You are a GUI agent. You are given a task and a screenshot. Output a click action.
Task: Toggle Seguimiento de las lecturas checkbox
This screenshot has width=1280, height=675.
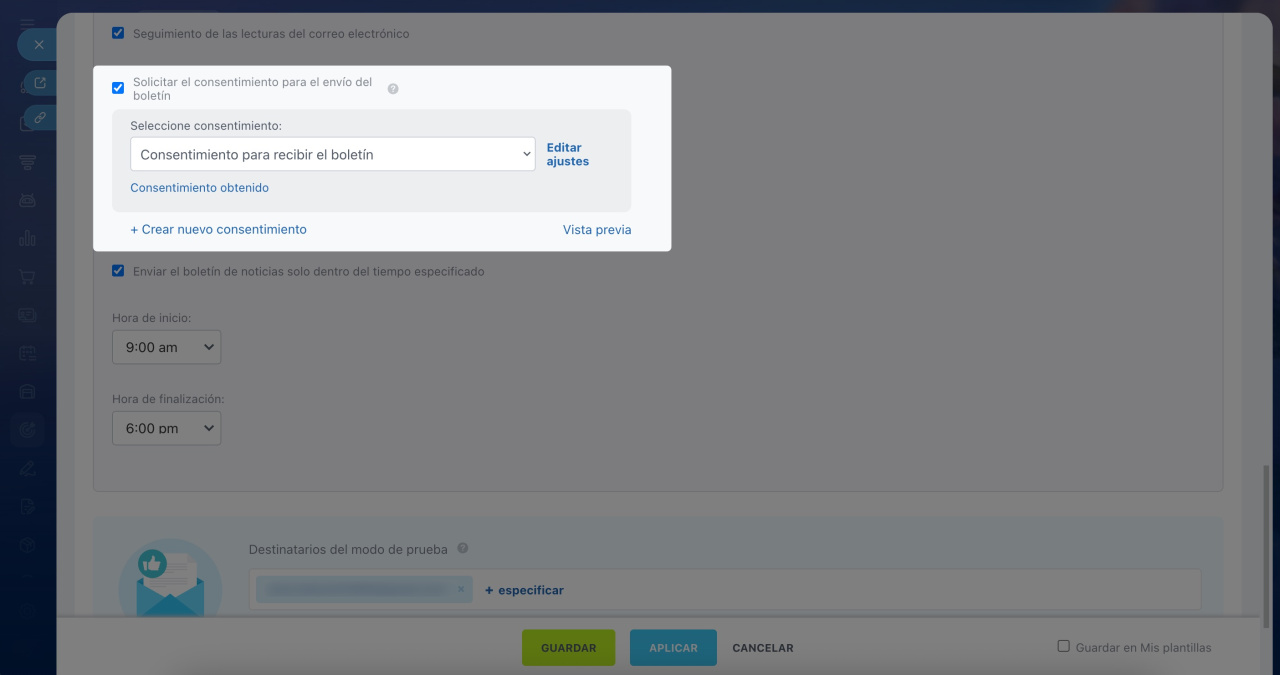(x=118, y=33)
